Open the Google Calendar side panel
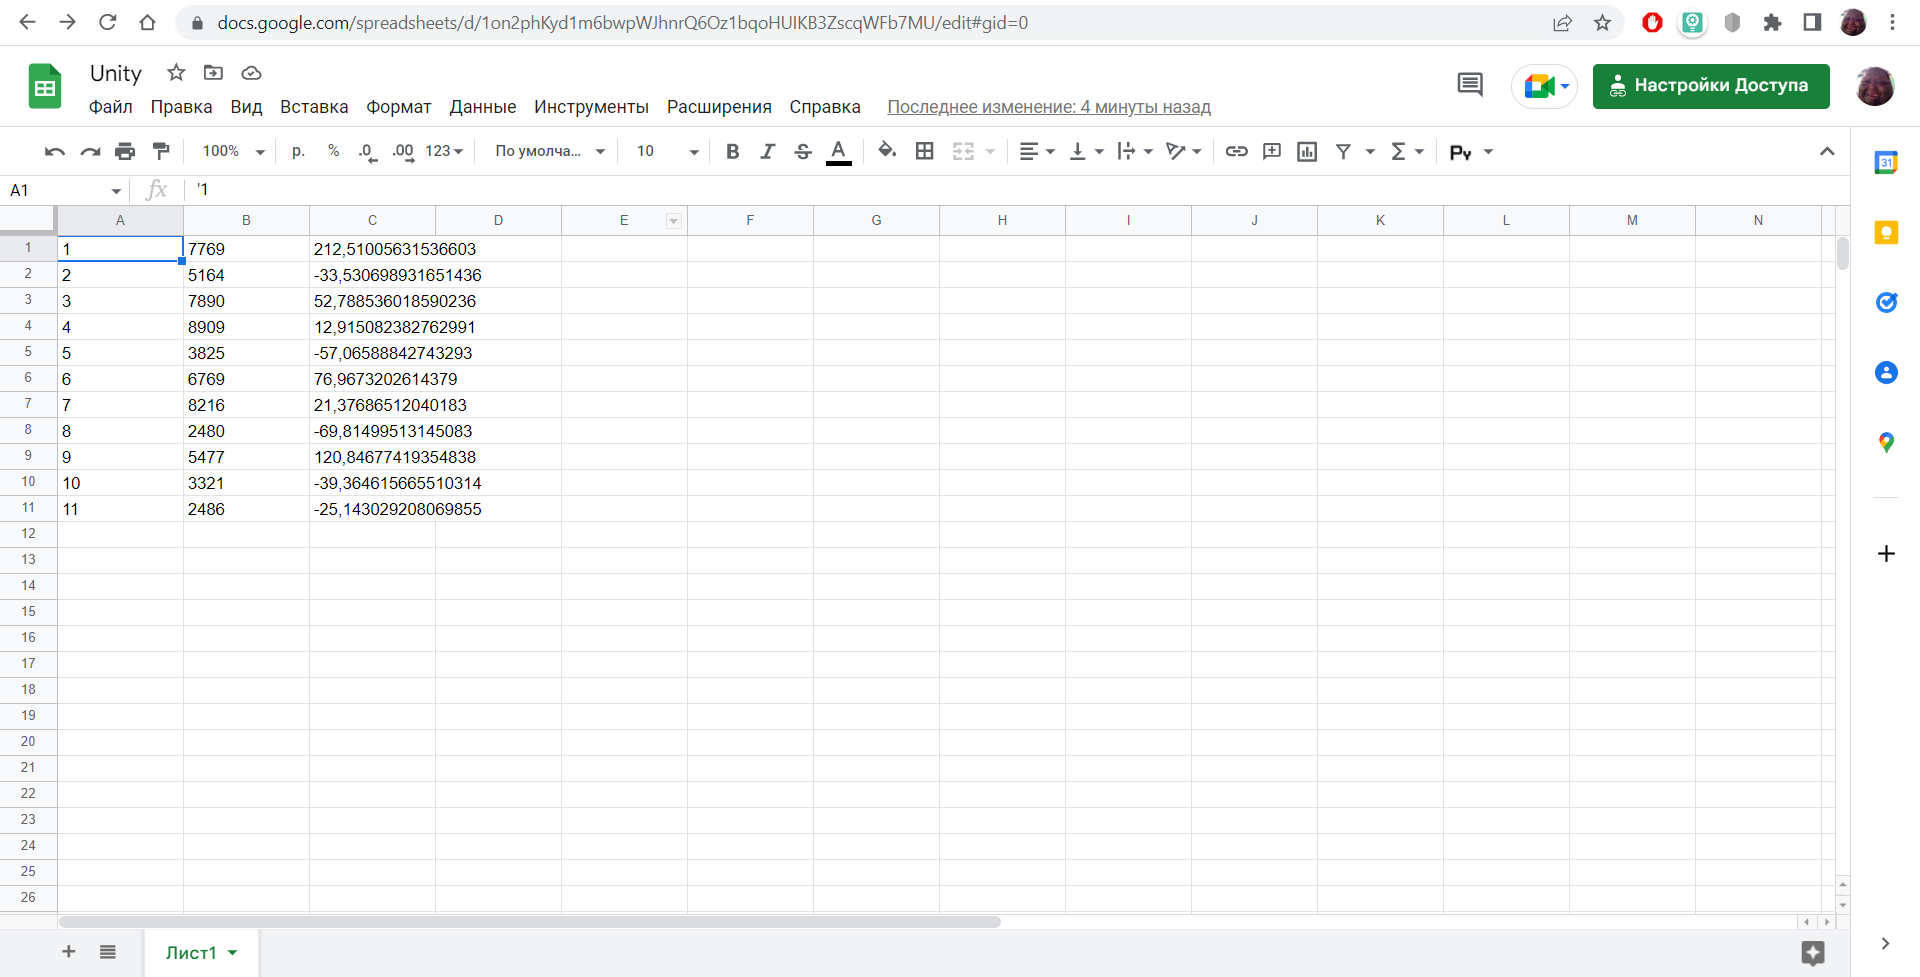This screenshot has height=977, width=1920. pos(1886,162)
